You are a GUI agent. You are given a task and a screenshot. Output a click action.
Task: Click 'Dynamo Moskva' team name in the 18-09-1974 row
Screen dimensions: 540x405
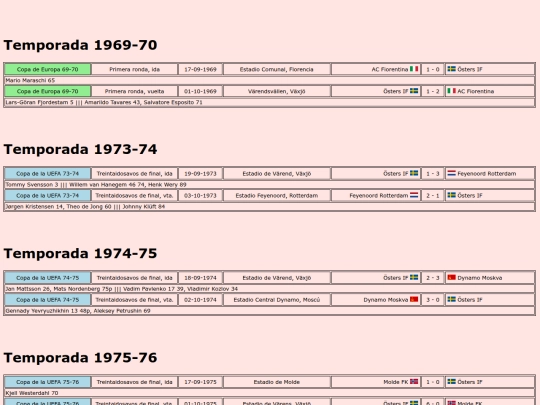(479, 278)
